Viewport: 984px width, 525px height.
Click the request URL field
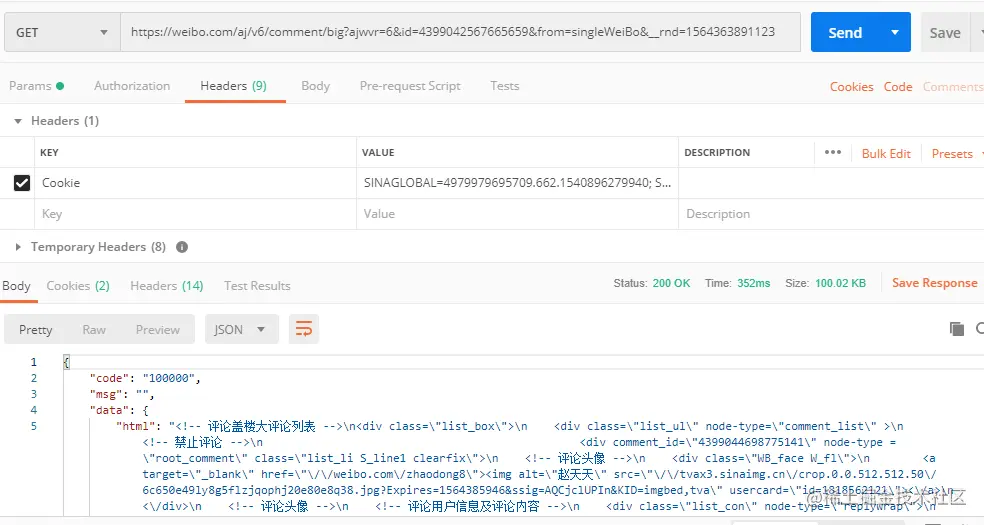pos(460,32)
